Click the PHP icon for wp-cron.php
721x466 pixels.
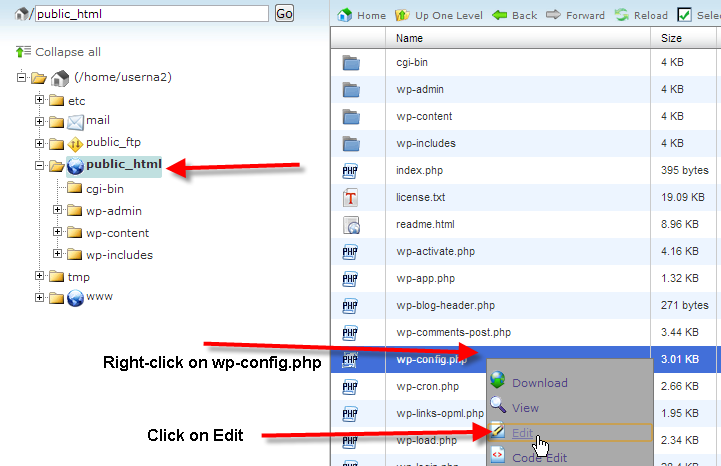click(350, 387)
